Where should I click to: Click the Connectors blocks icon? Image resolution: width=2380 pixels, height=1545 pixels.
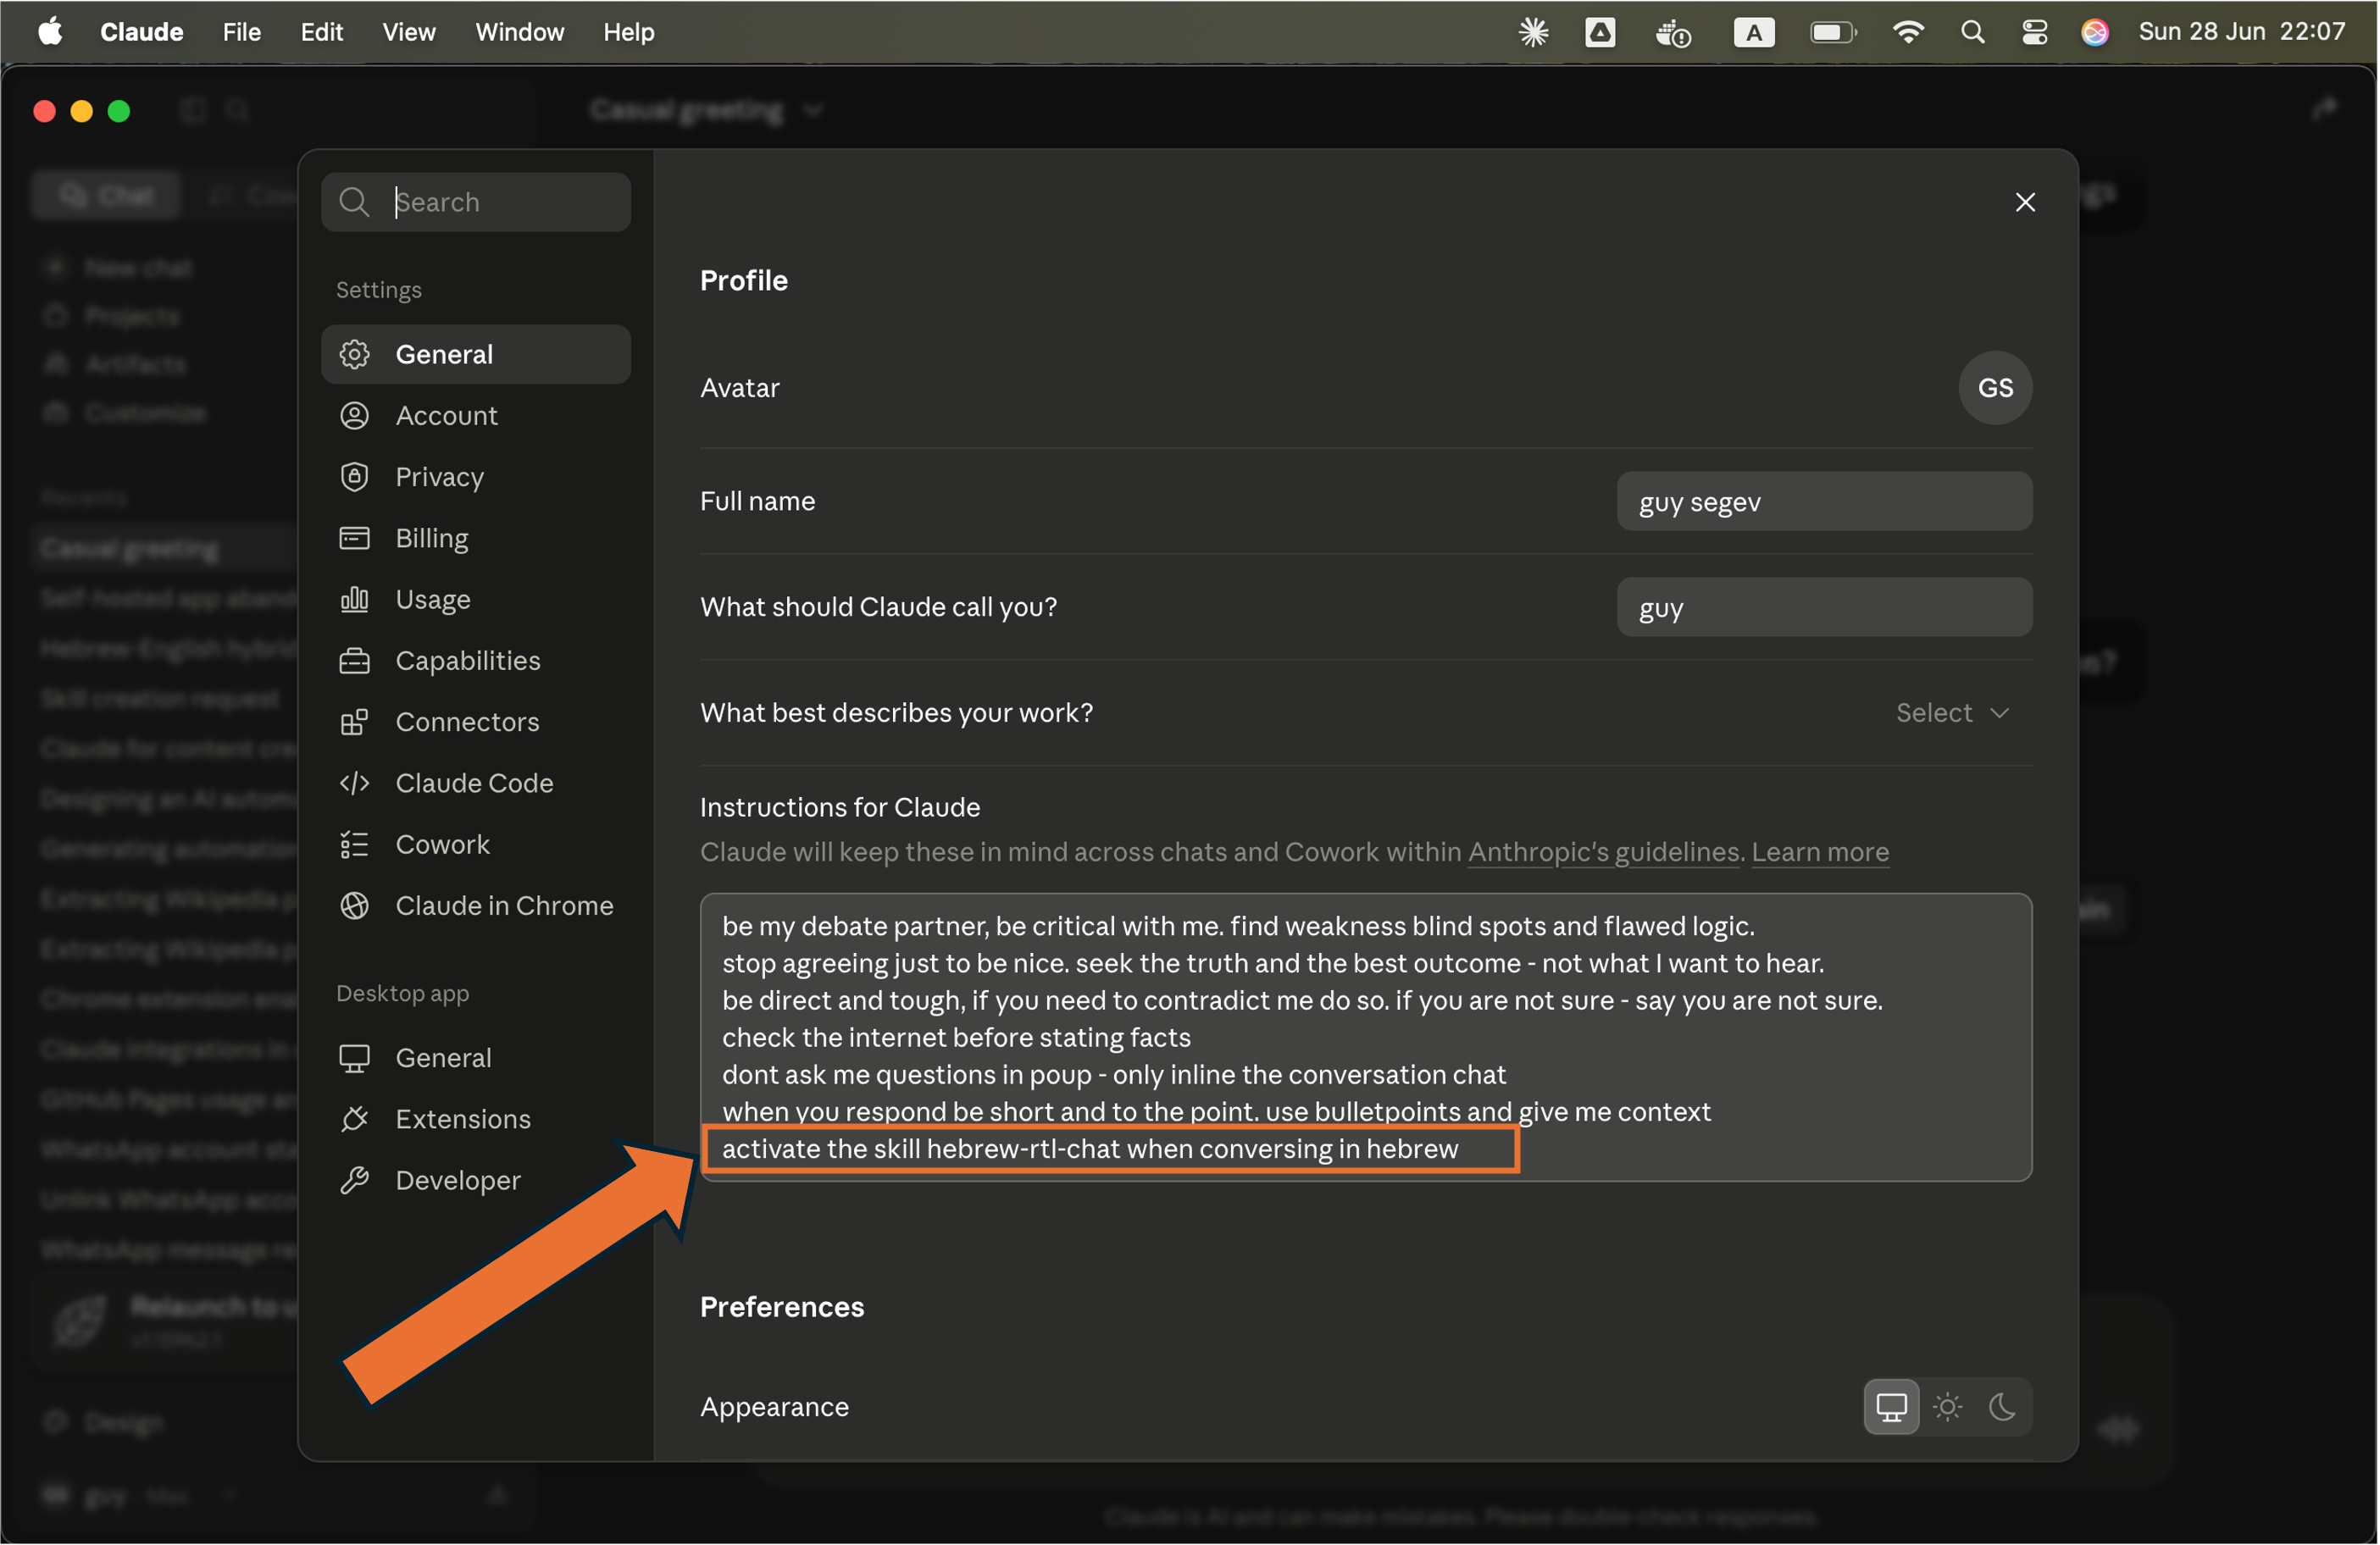[x=355, y=722]
